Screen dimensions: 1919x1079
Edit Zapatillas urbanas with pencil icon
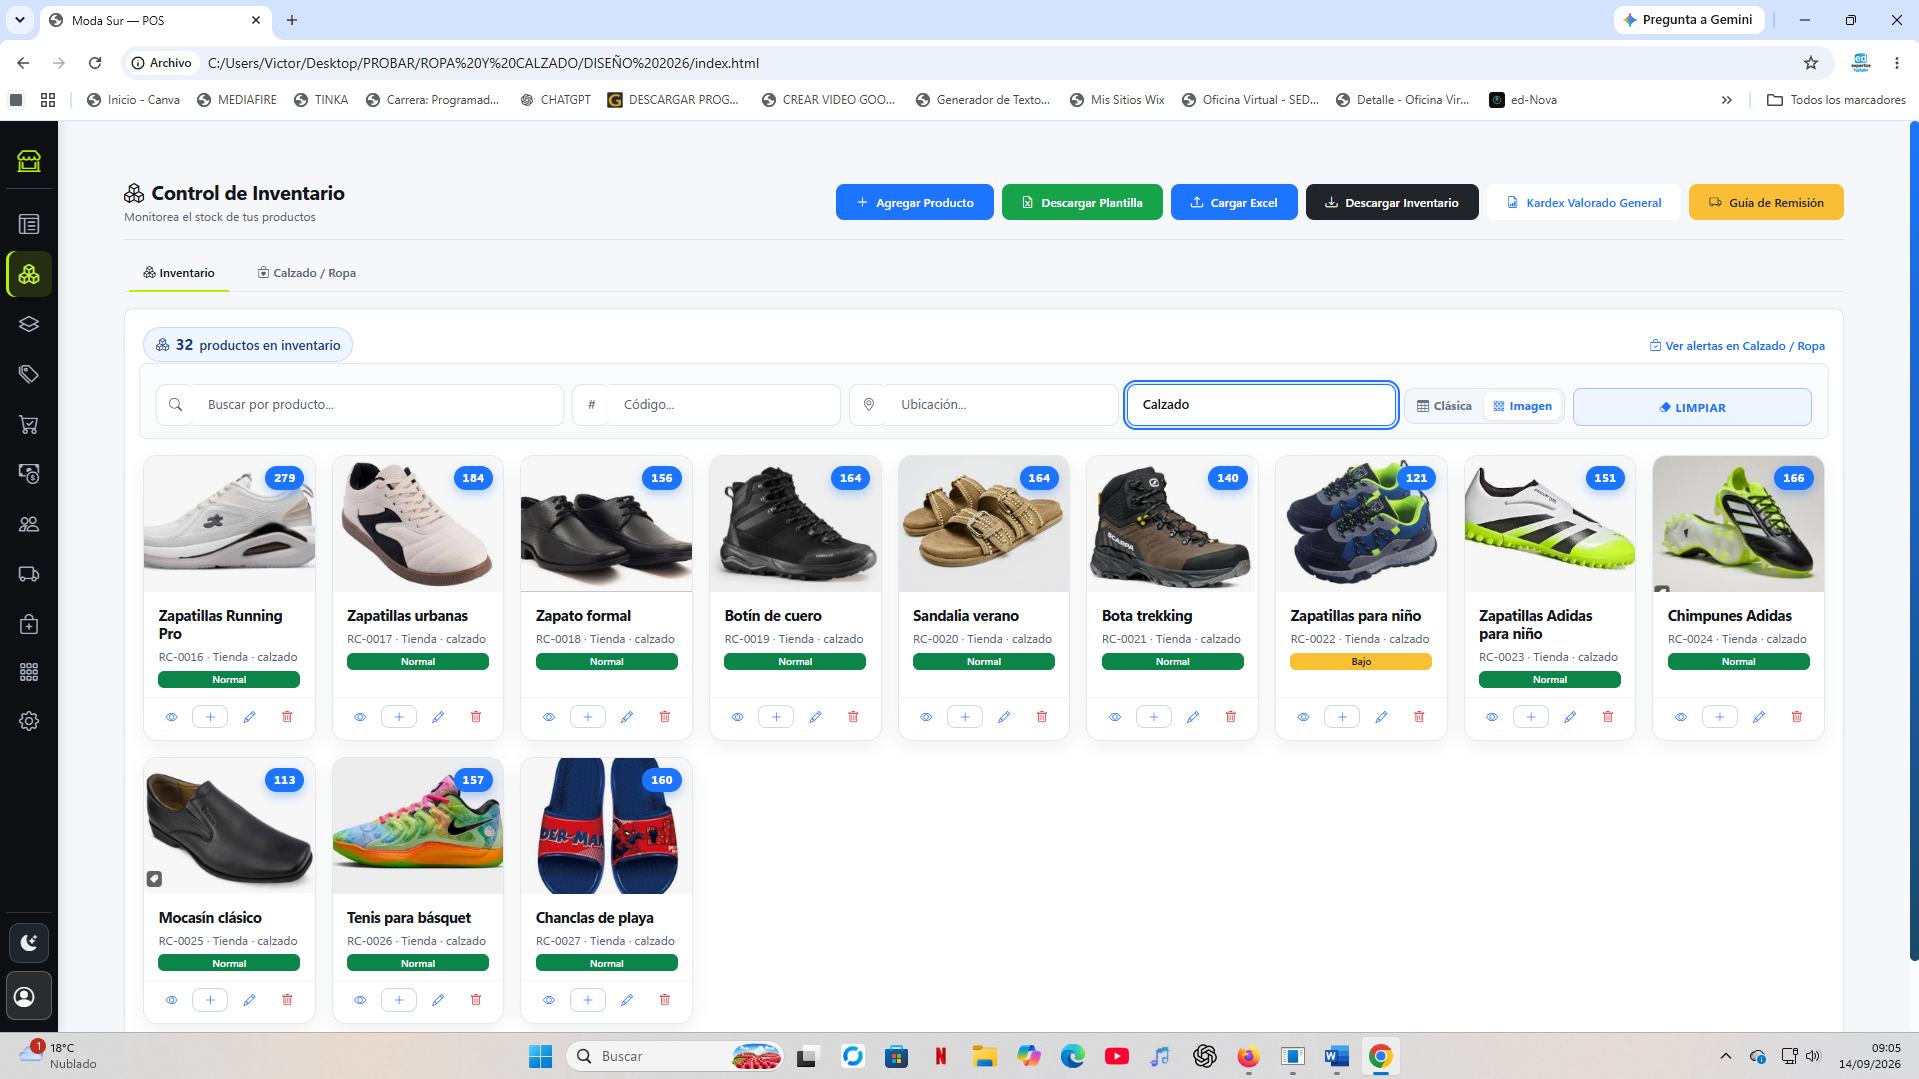click(x=438, y=717)
